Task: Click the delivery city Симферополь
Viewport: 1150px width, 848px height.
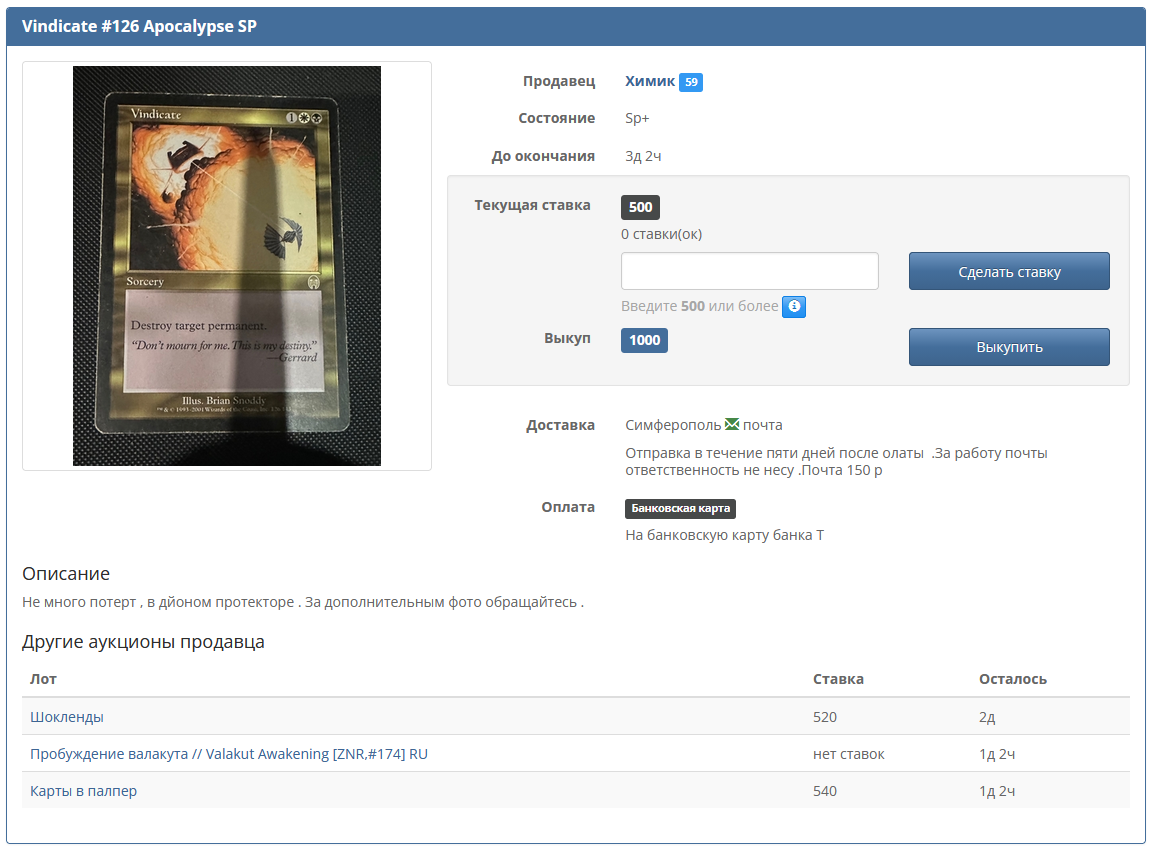Action: pos(673,425)
